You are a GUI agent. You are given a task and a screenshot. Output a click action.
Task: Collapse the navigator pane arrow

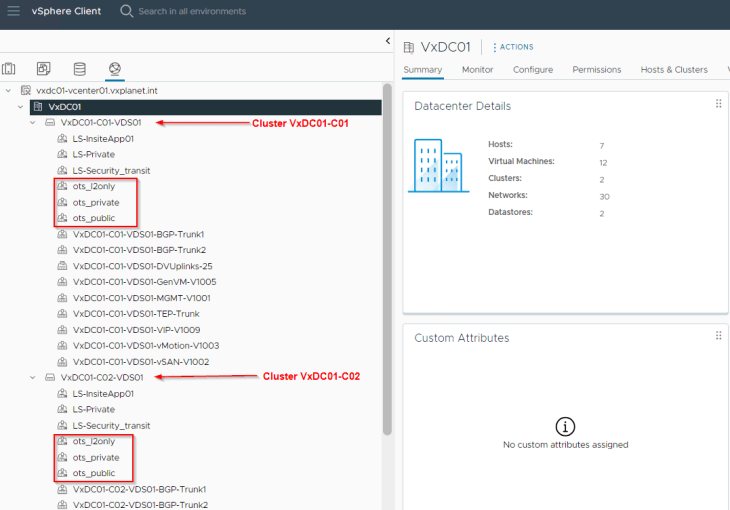point(388,41)
